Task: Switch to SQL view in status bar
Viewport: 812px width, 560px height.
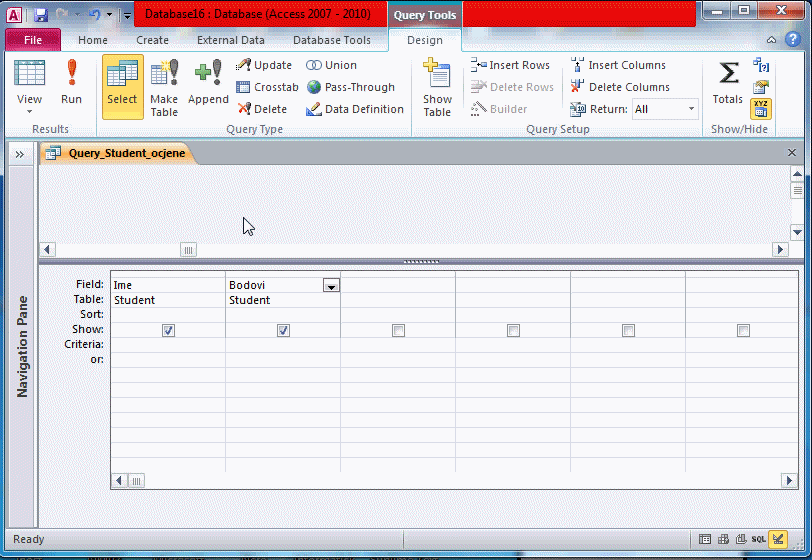Action: [759, 539]
